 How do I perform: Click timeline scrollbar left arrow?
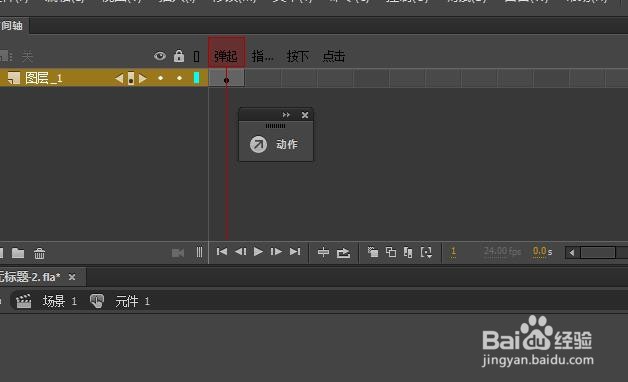pyautogui.click(x=572, y=252)
